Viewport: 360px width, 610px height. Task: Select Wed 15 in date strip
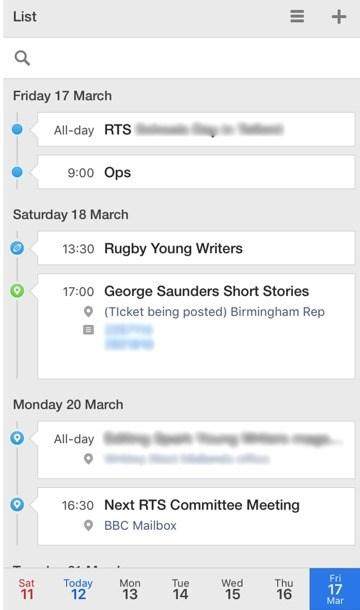pyautogui.click(x=232, y=589)
